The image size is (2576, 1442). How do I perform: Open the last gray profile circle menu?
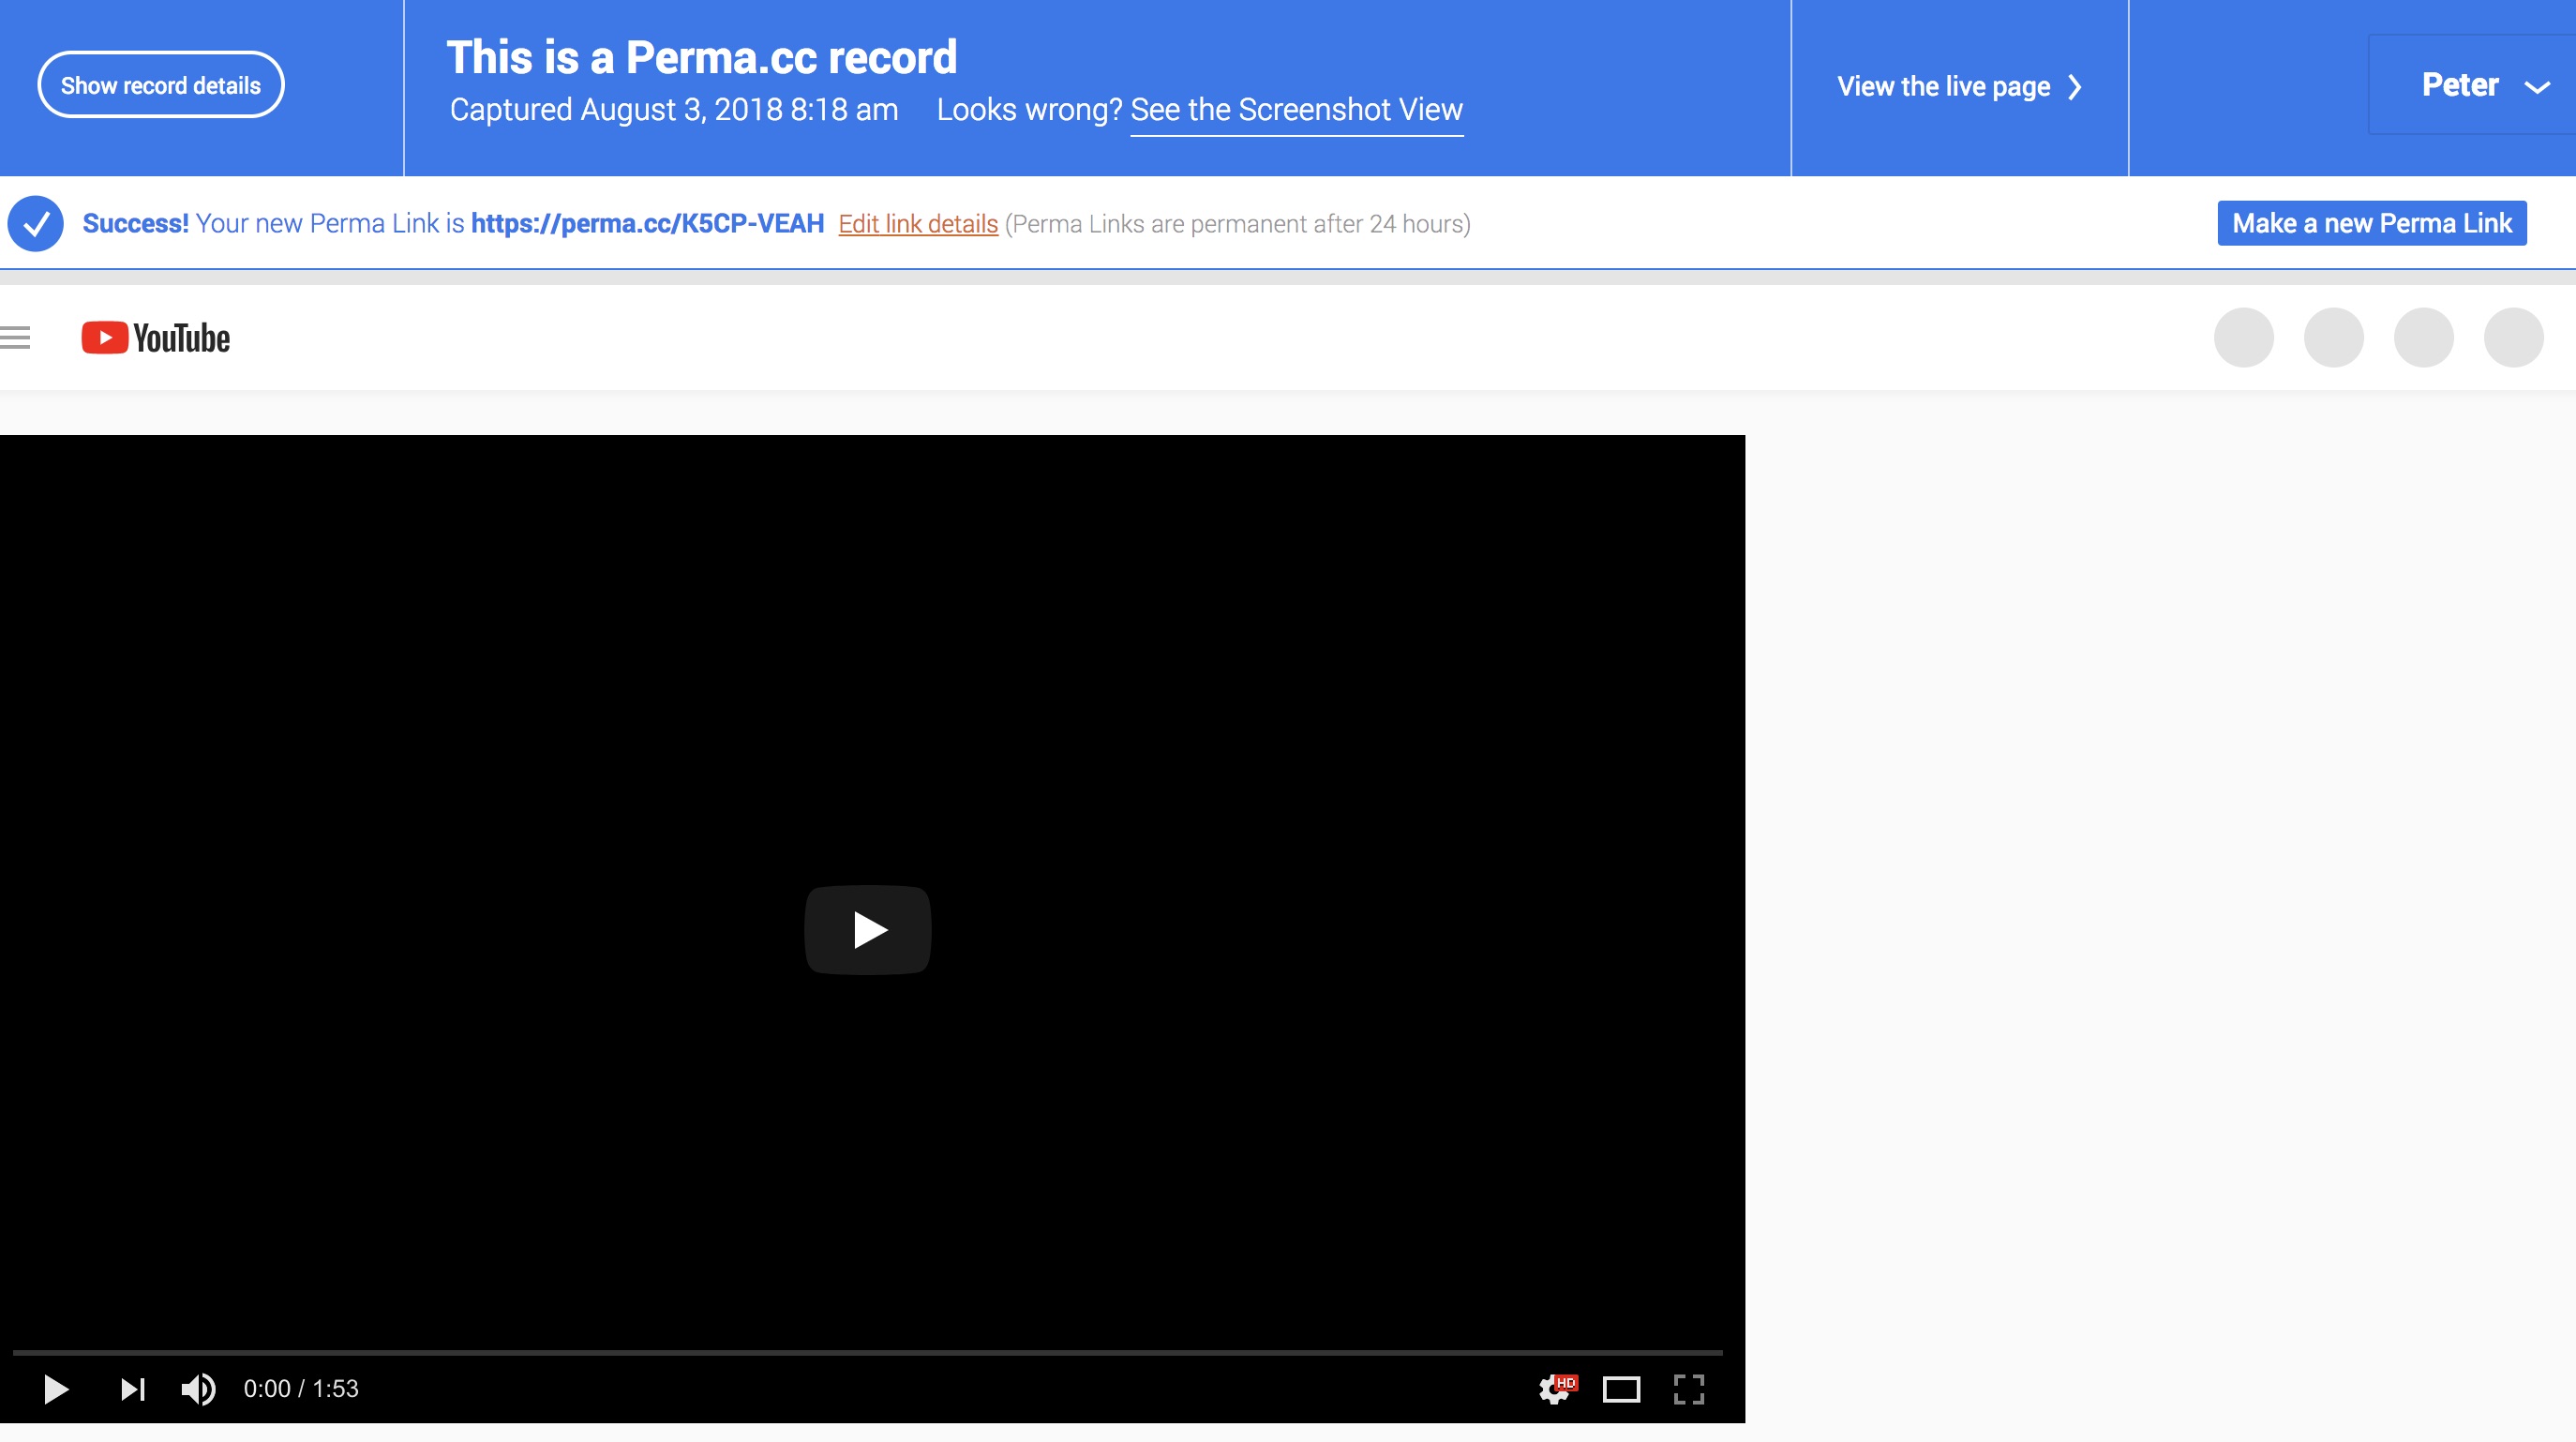[2512, 337]
